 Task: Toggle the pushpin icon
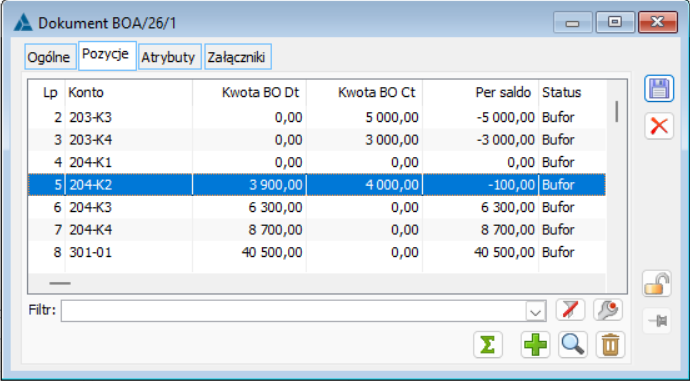[657, 321]
